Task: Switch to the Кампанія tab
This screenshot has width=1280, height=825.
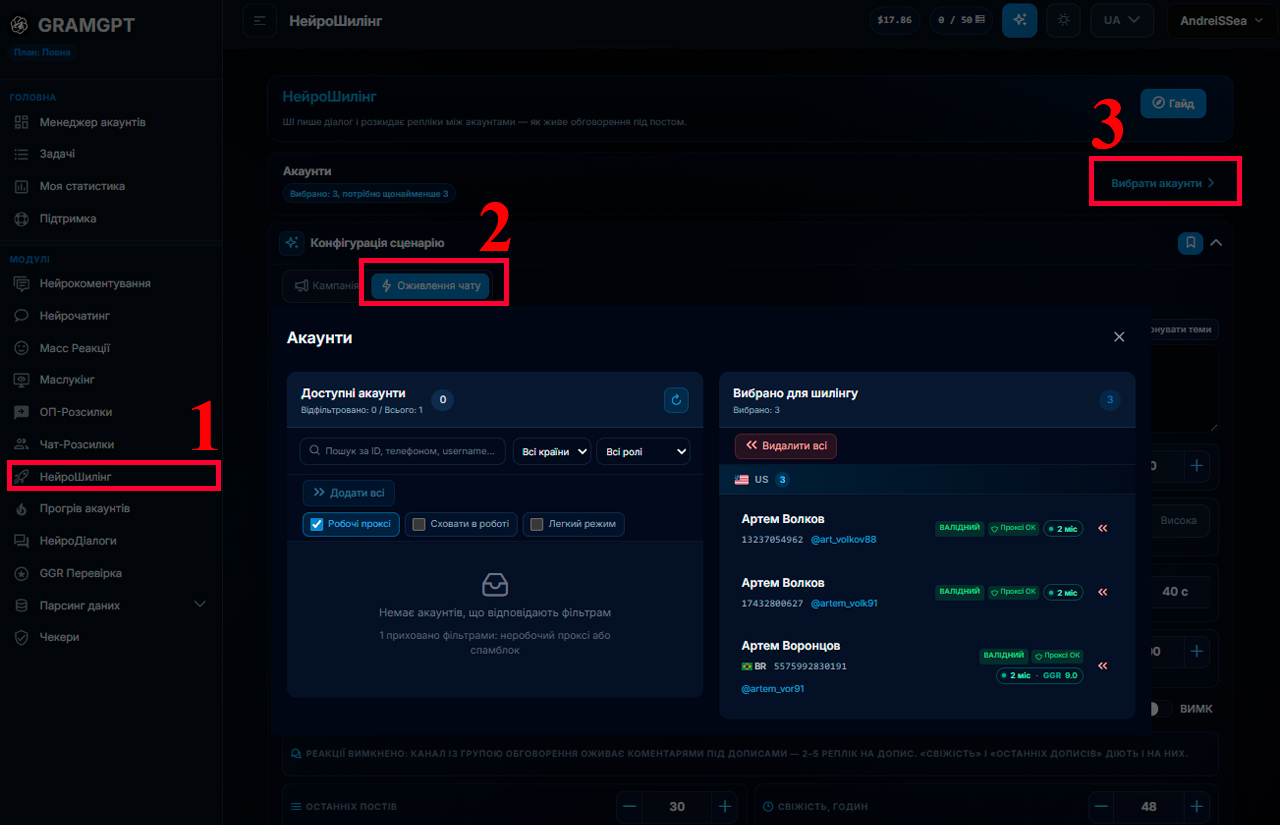Action: [x=325, y=286]
